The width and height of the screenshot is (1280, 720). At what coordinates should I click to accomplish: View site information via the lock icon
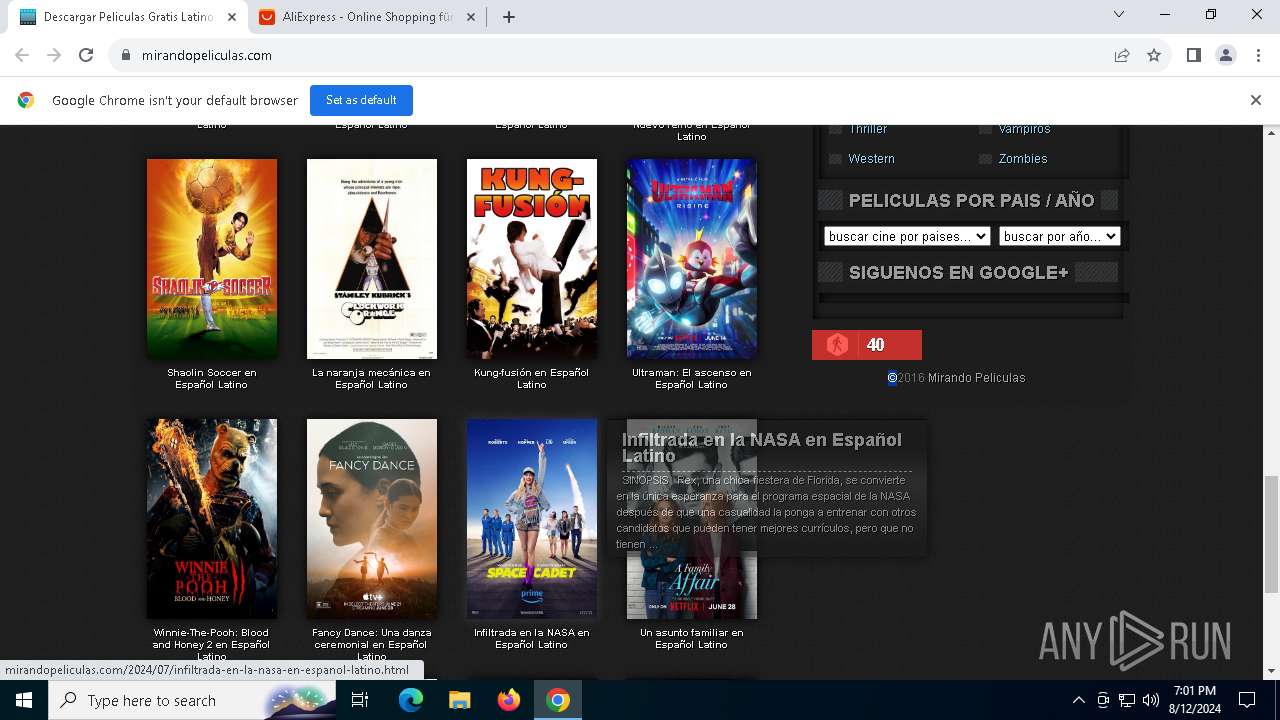pos(126,55)
